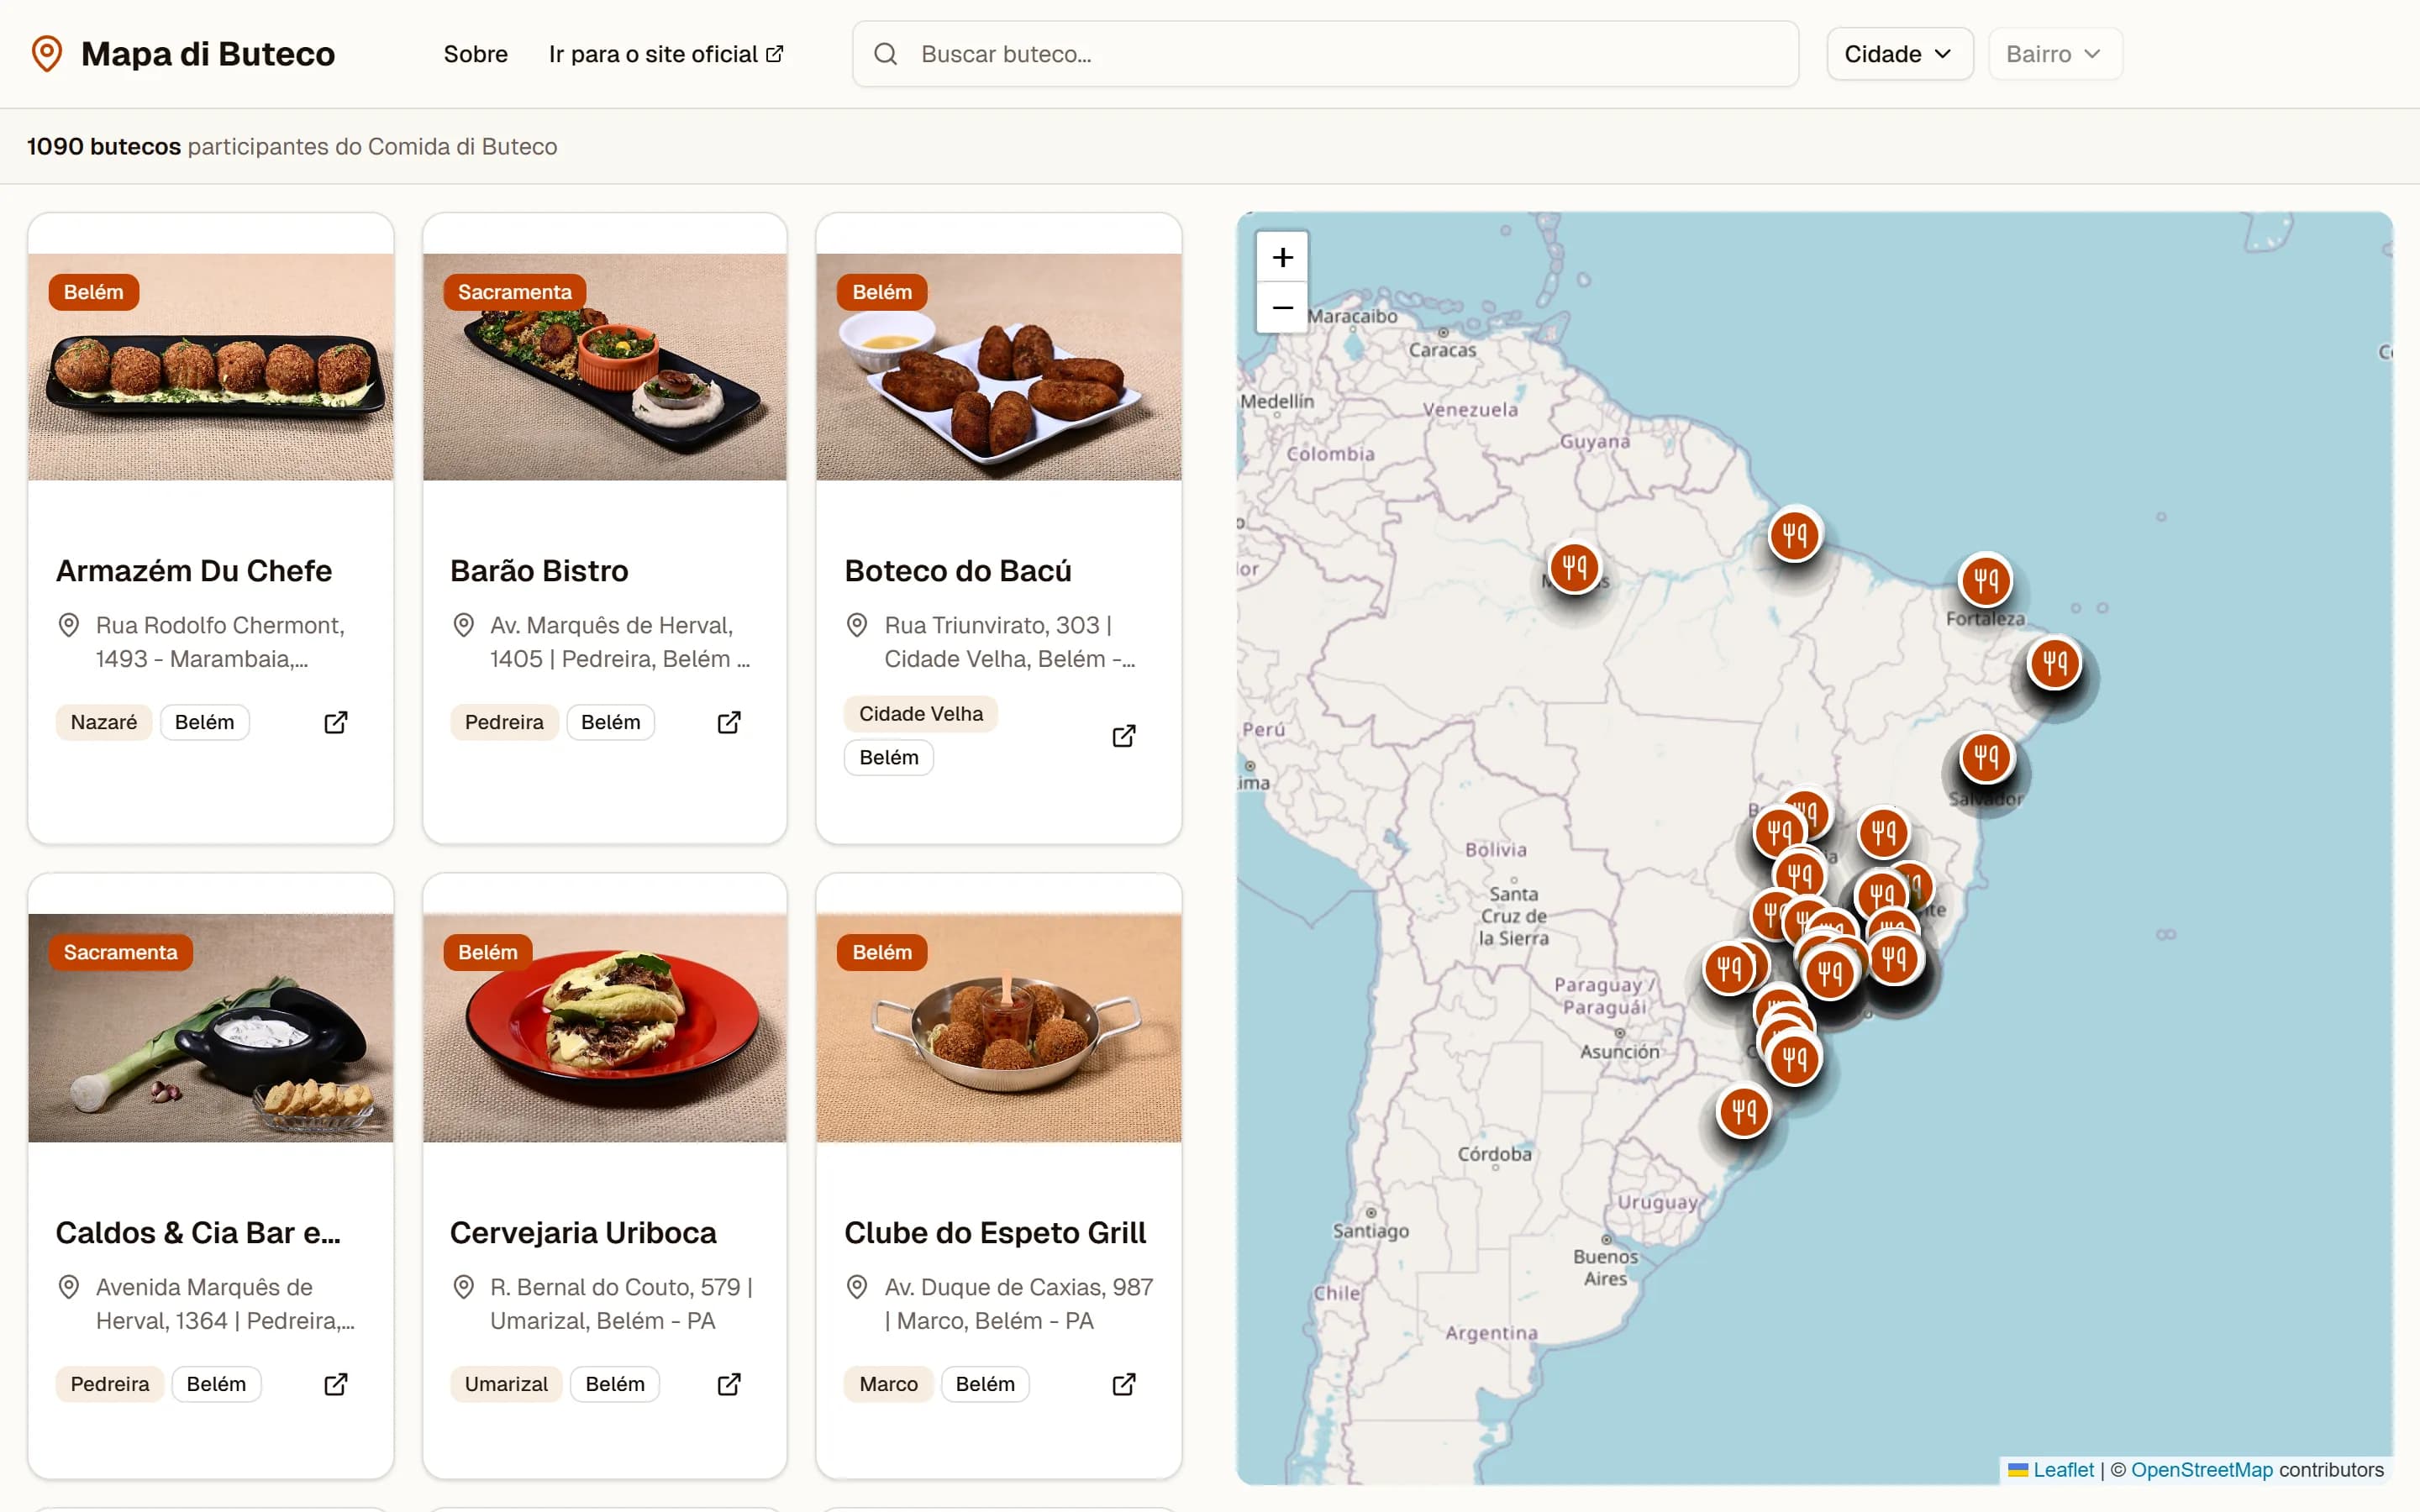Click the Boteco do Bacú title
The image size is (2420, 1512).
pyautogui.click(x=958, y=571)
